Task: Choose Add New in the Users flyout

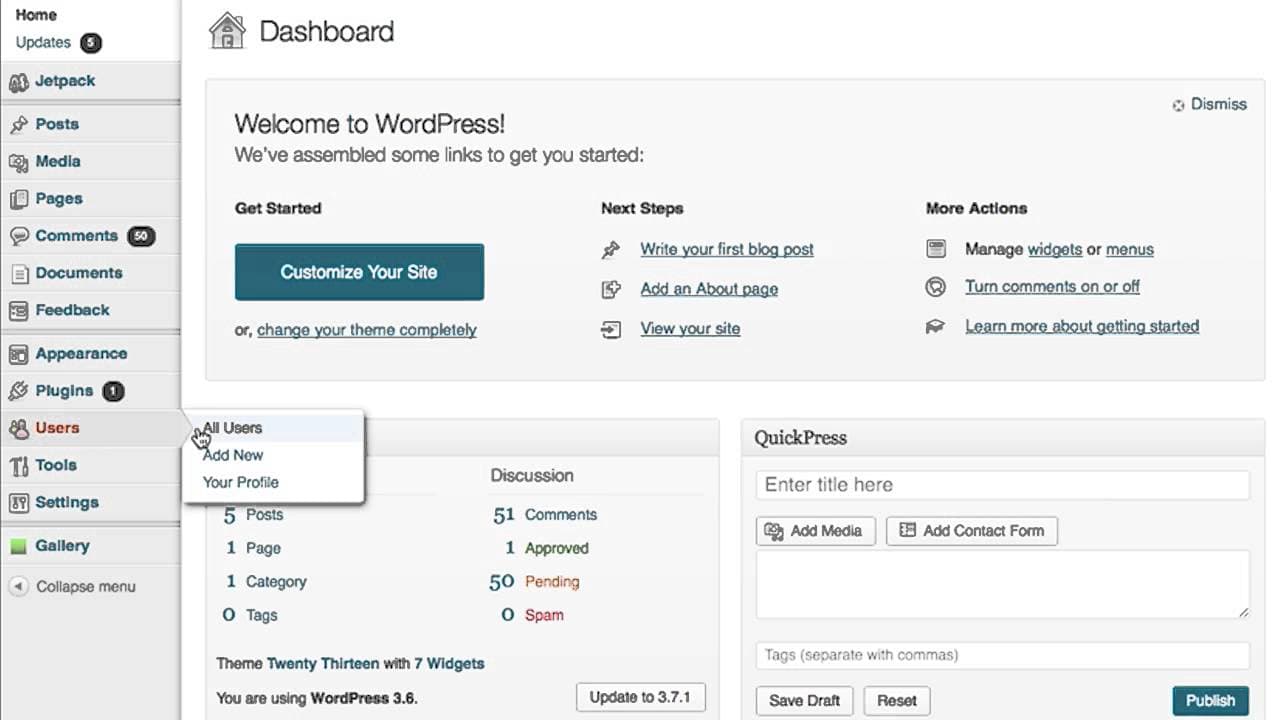Action: (x=233, y=455)
